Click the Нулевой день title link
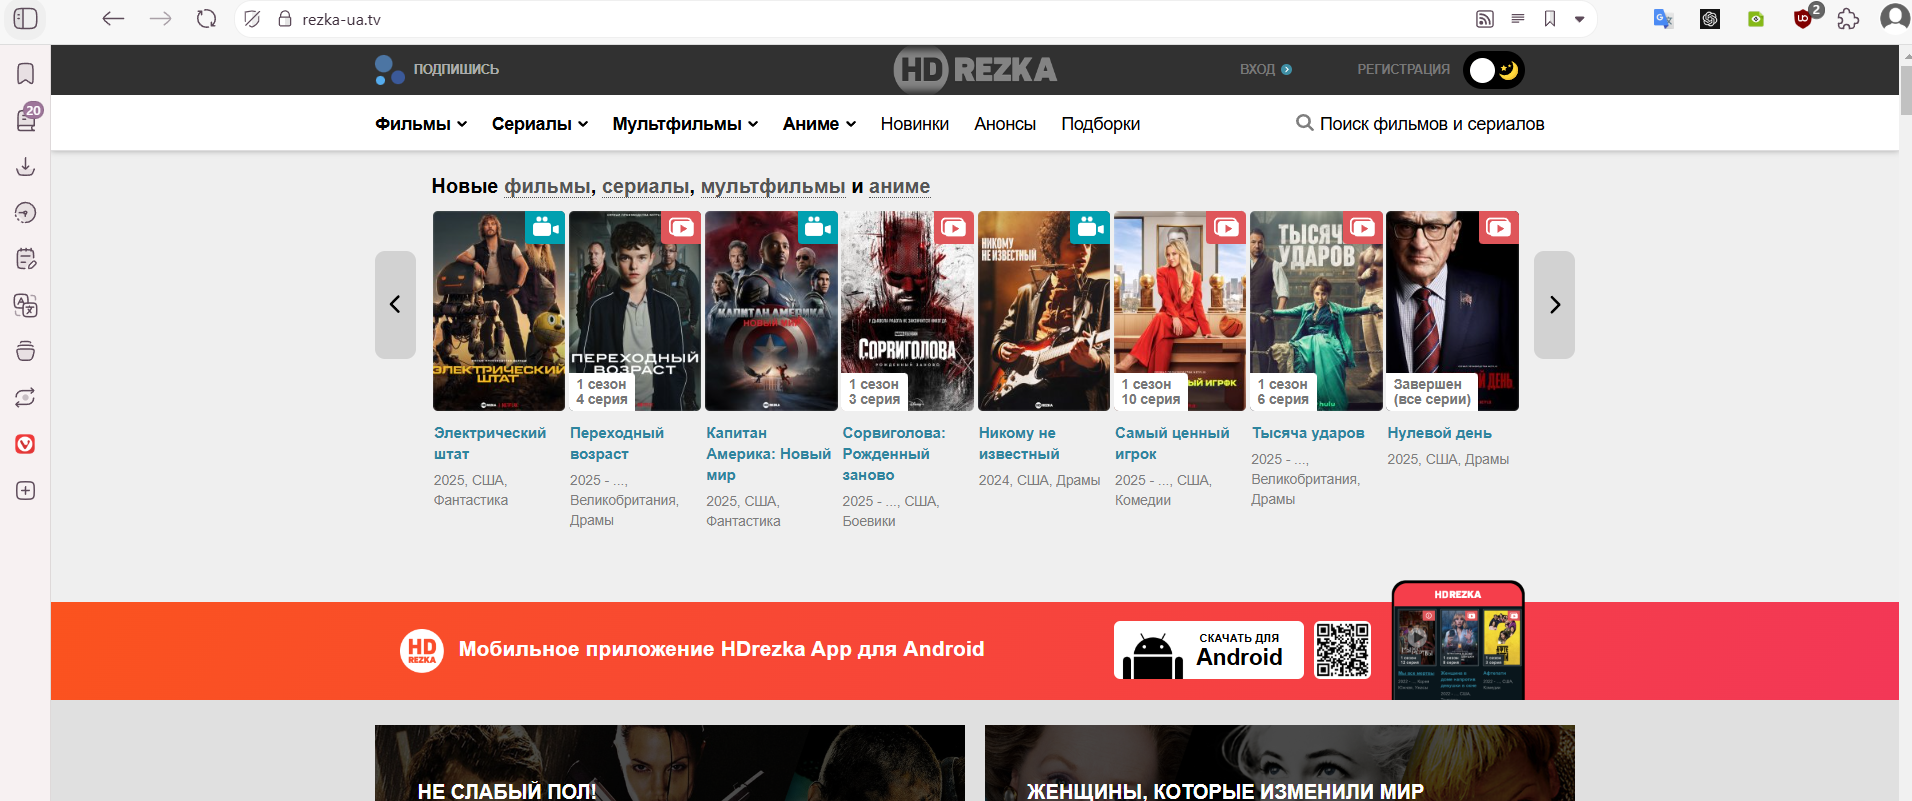Image resolution: width=1912 pixels, height=801 pixels. (1439, 433)
